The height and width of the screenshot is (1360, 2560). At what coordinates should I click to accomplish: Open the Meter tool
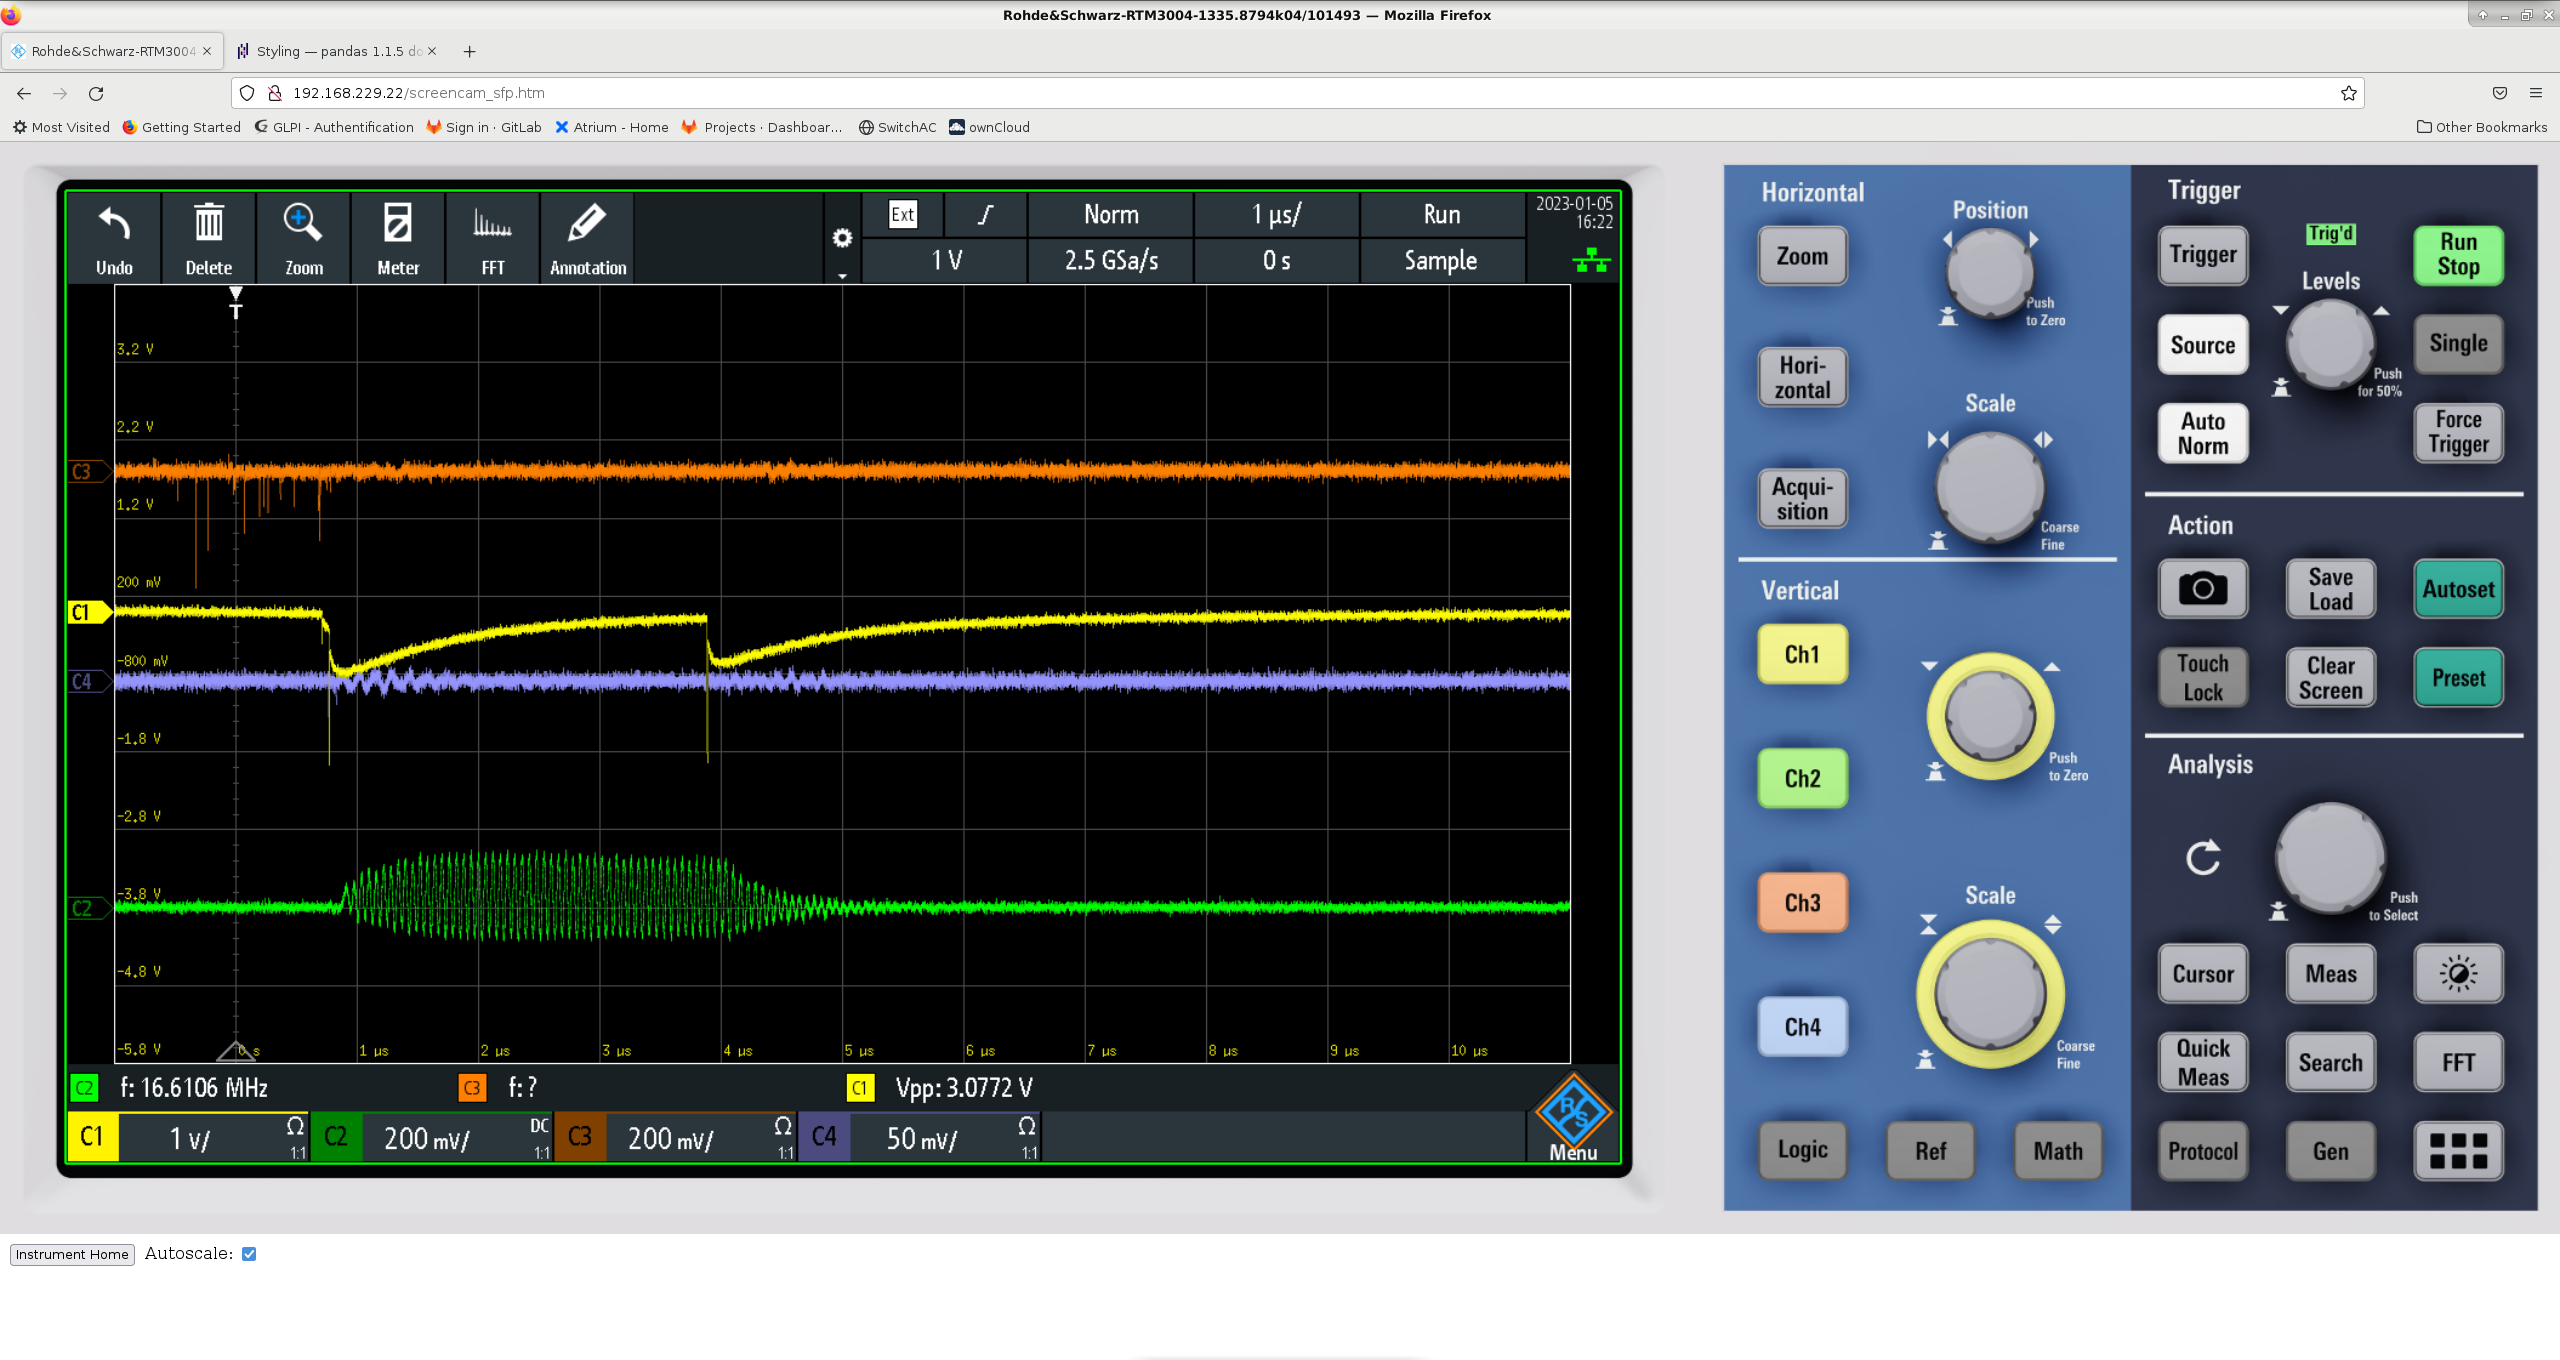click(x=397, y=225)
